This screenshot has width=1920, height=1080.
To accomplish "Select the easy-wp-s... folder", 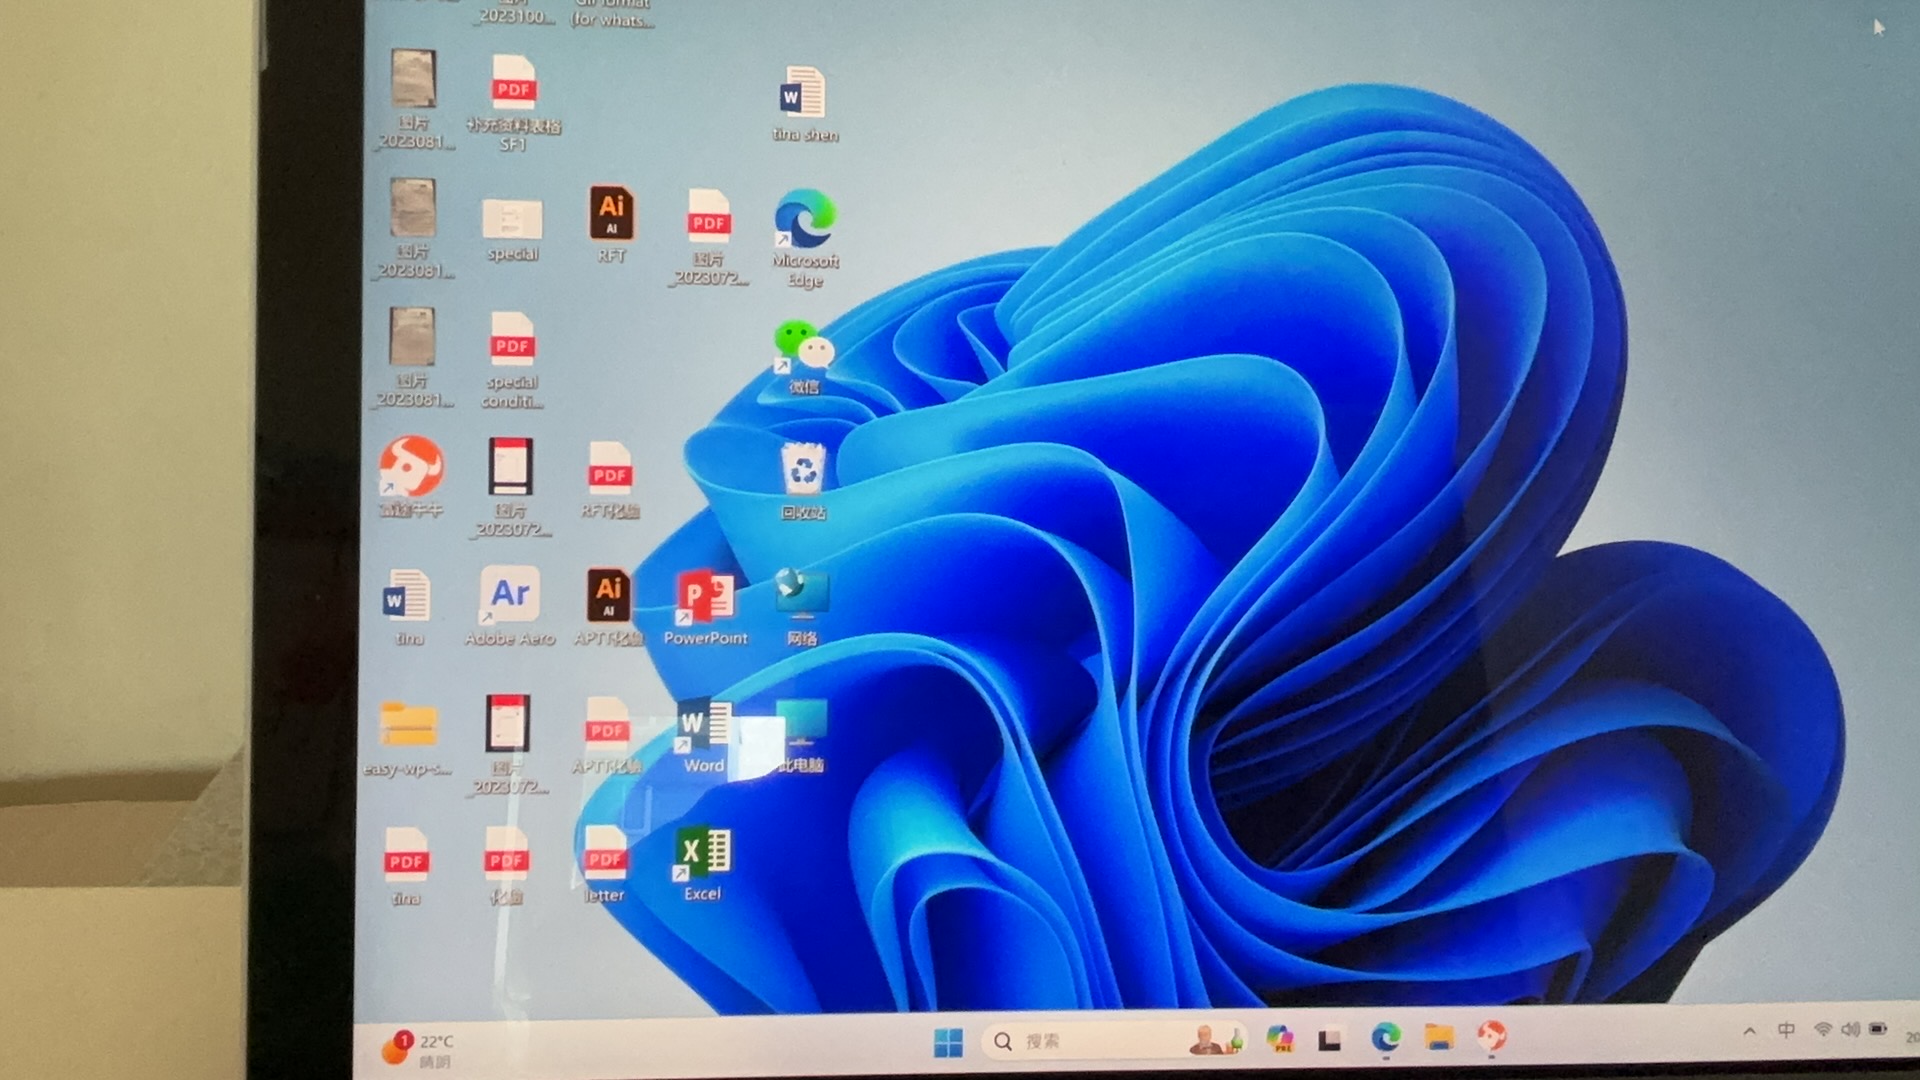I will tap(408, 738).
